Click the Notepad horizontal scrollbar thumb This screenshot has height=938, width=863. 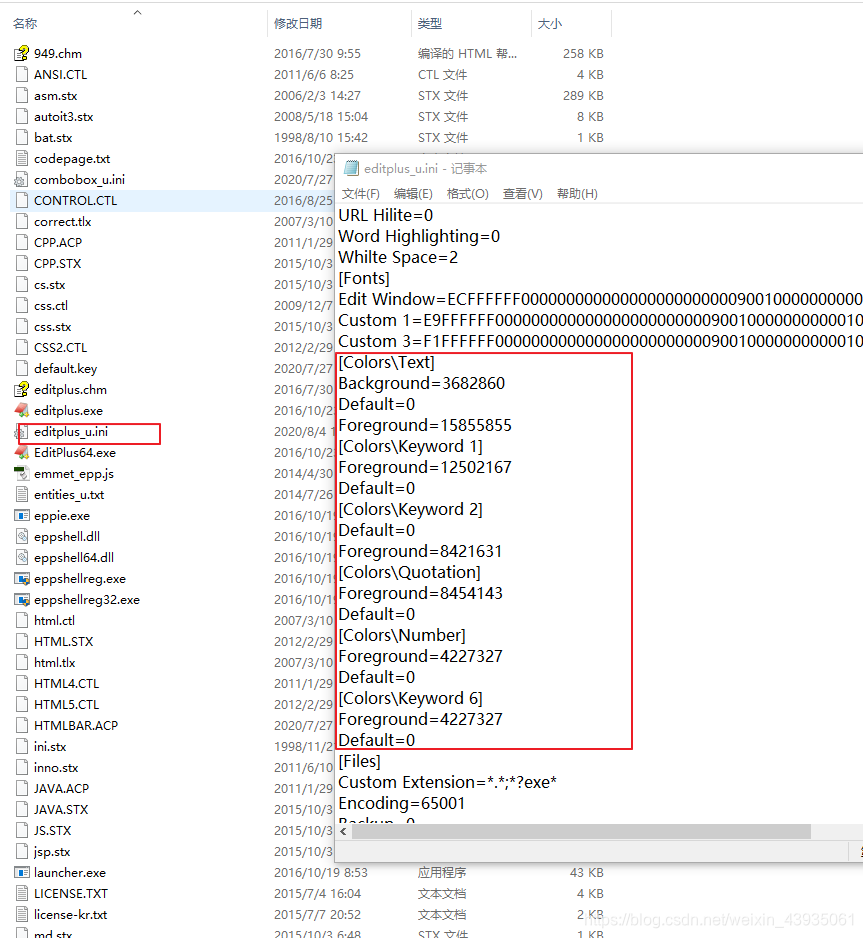(x=581, y=832)
